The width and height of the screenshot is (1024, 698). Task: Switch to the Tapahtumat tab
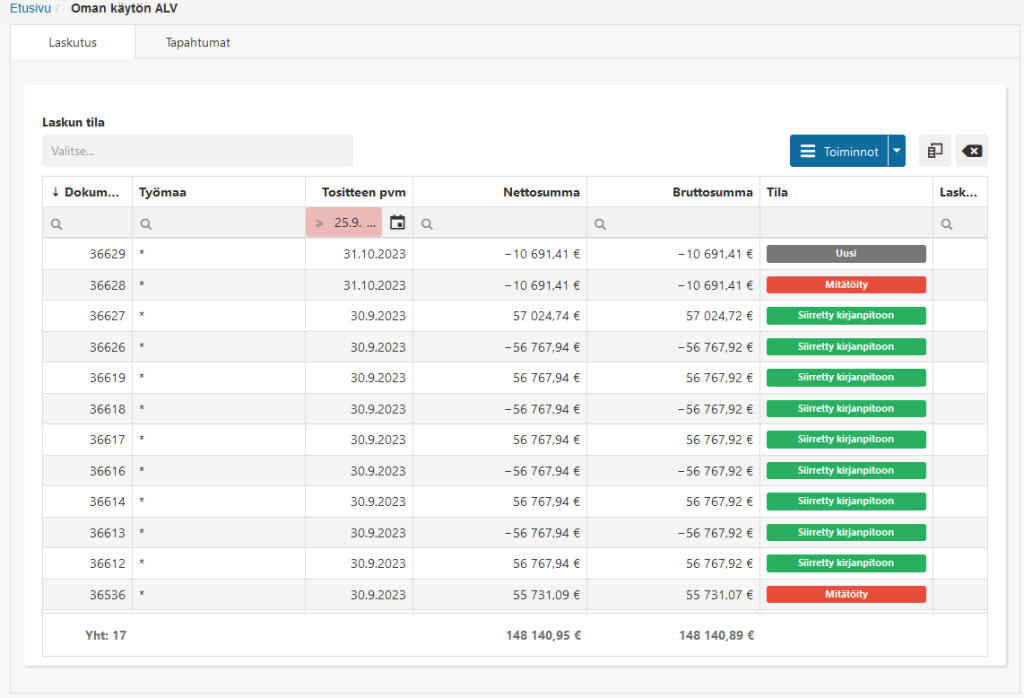(x=198, y=43)
